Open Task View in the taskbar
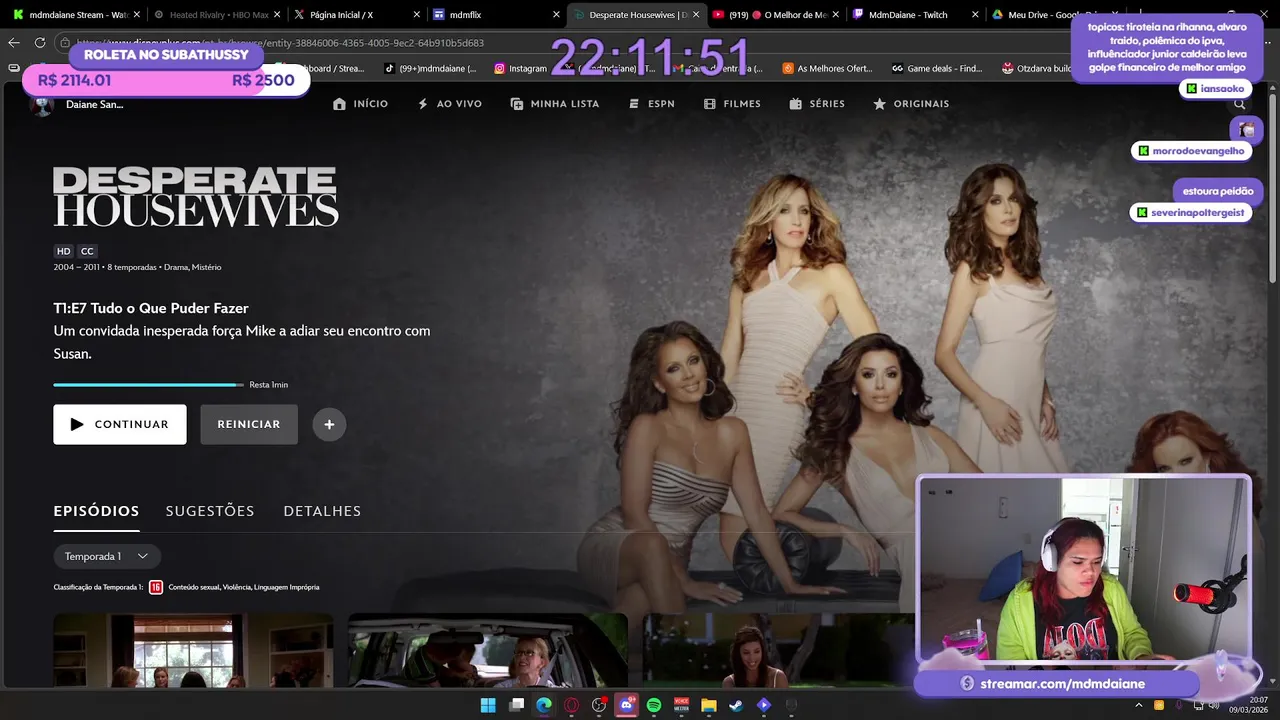This screenshot has height=720, width=1280. [x=516, y=705]
